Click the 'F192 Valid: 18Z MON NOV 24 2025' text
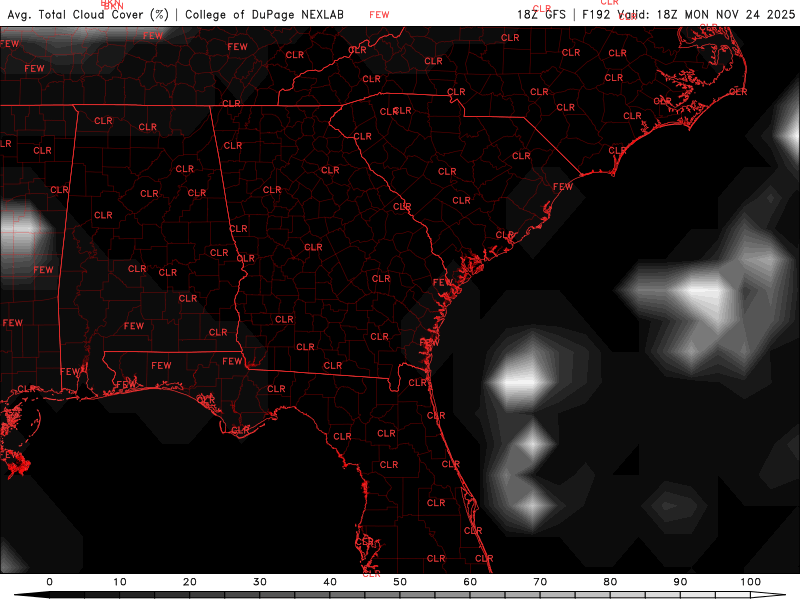Screen dimensions: 800x600 tap(688, 15)
